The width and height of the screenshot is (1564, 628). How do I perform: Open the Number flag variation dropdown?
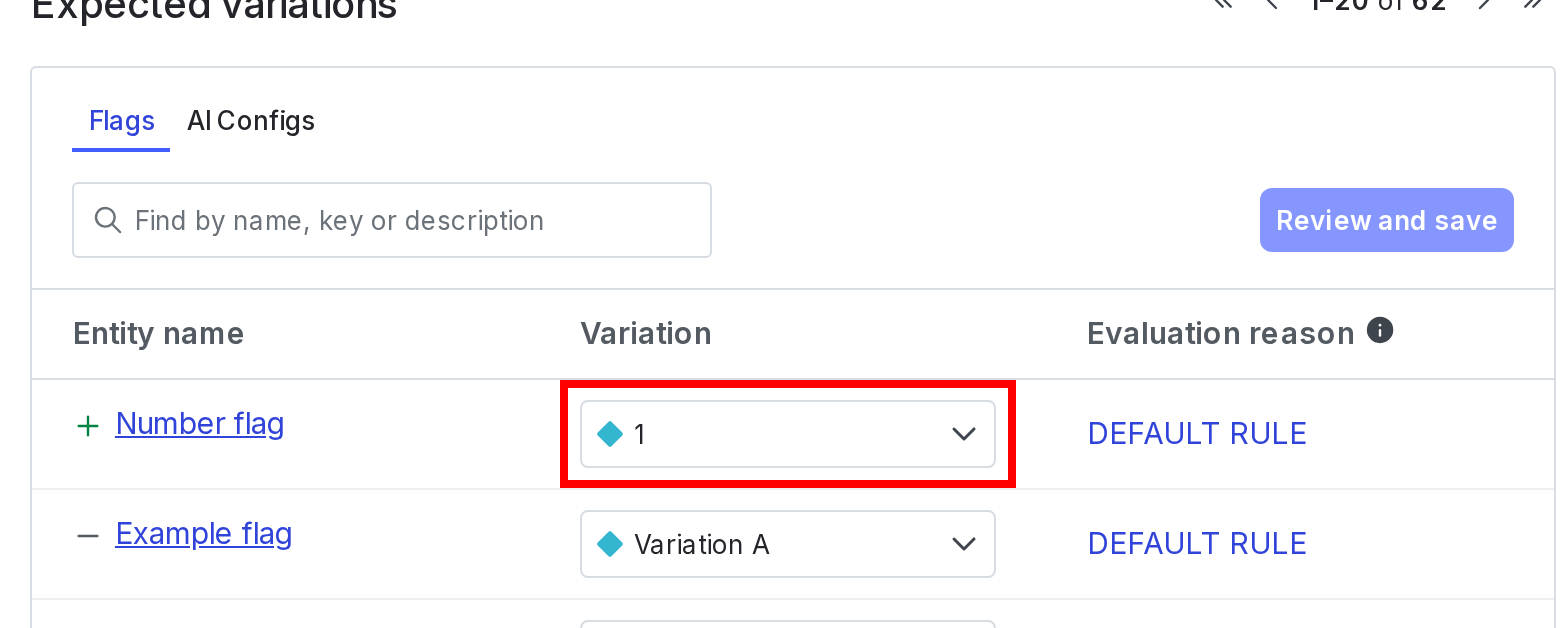(786, 434)
